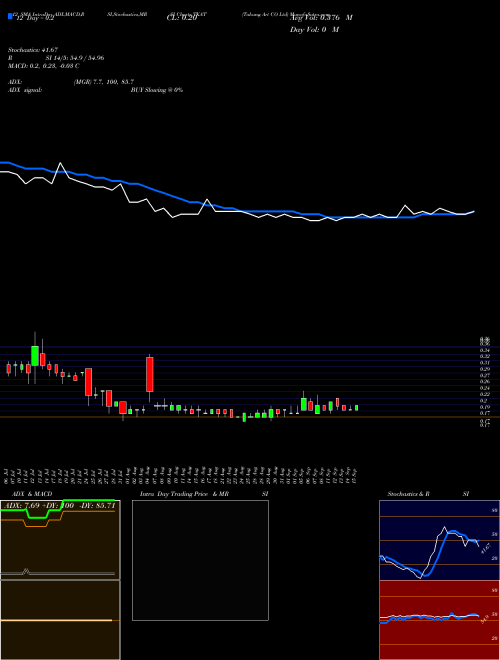Click the 'Stochastics & R' panel title

[408, 494]
